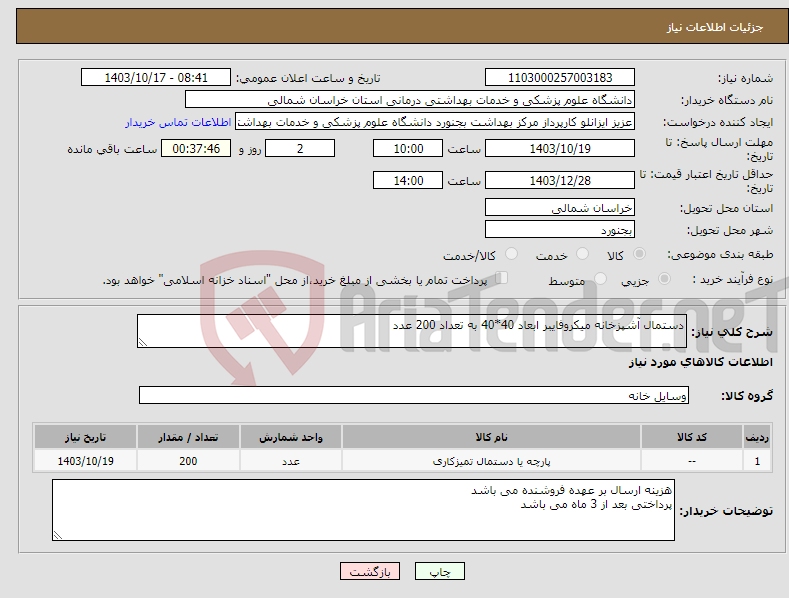Image resolution: width=789 pixels, height=598 pixels.
Task: Click the کد کالا column header
Action: coord(692,437)
